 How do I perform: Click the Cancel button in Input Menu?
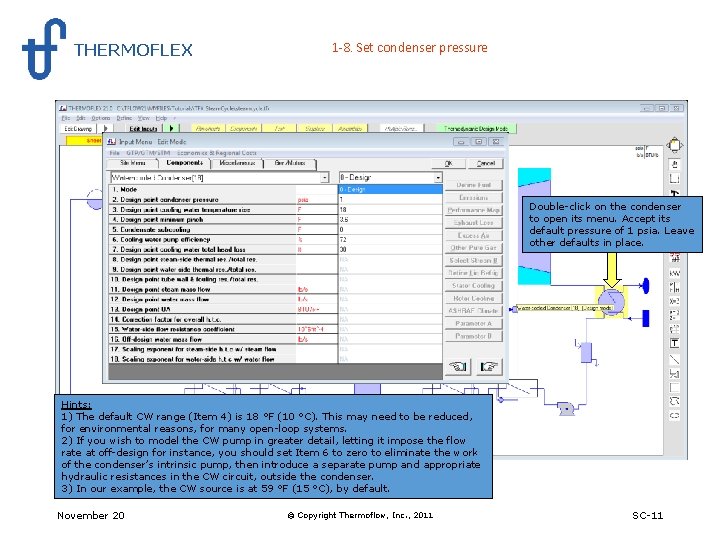[x=485, y=163]
